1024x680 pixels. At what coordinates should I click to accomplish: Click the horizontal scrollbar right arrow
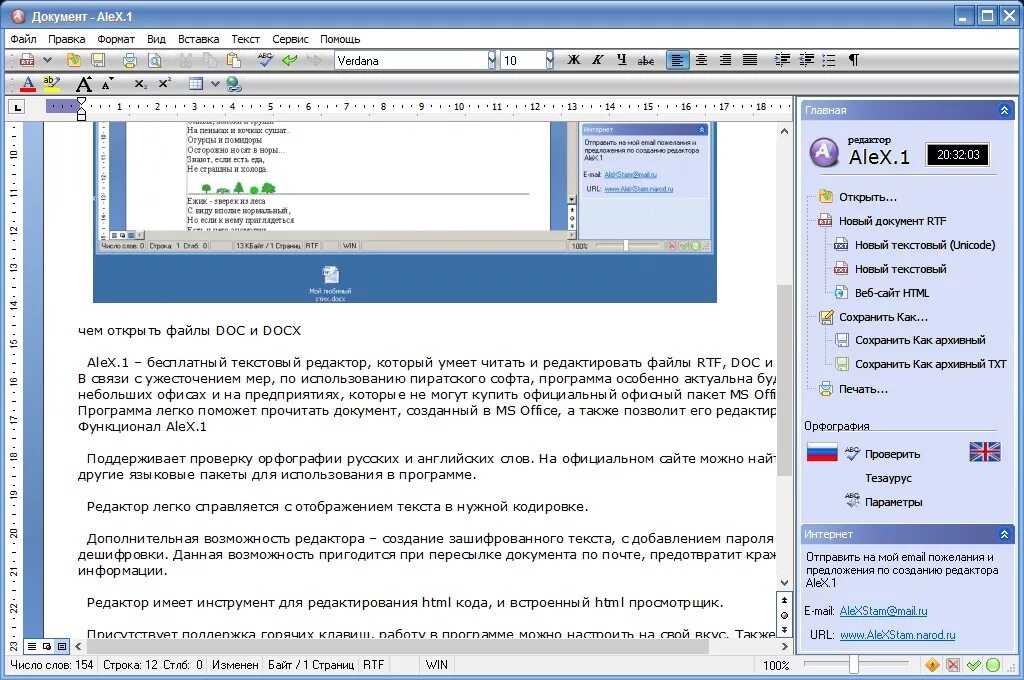785,647
